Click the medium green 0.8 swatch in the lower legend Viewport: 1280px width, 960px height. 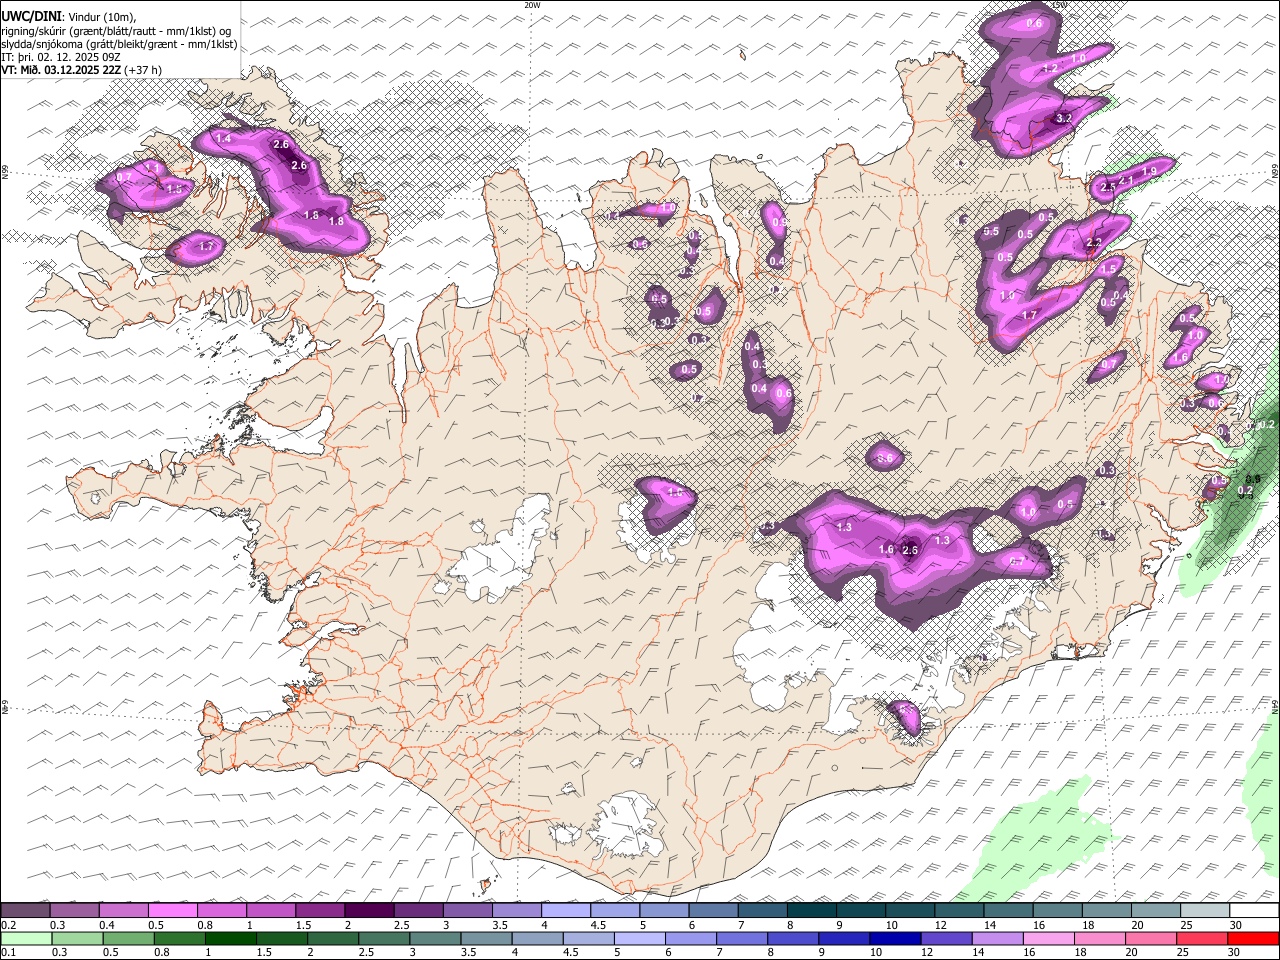[180, 938]
